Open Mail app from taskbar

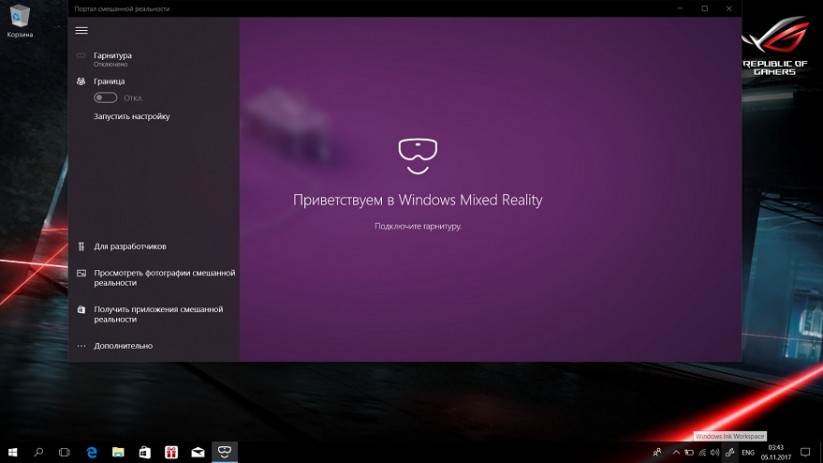coord(198,452)
